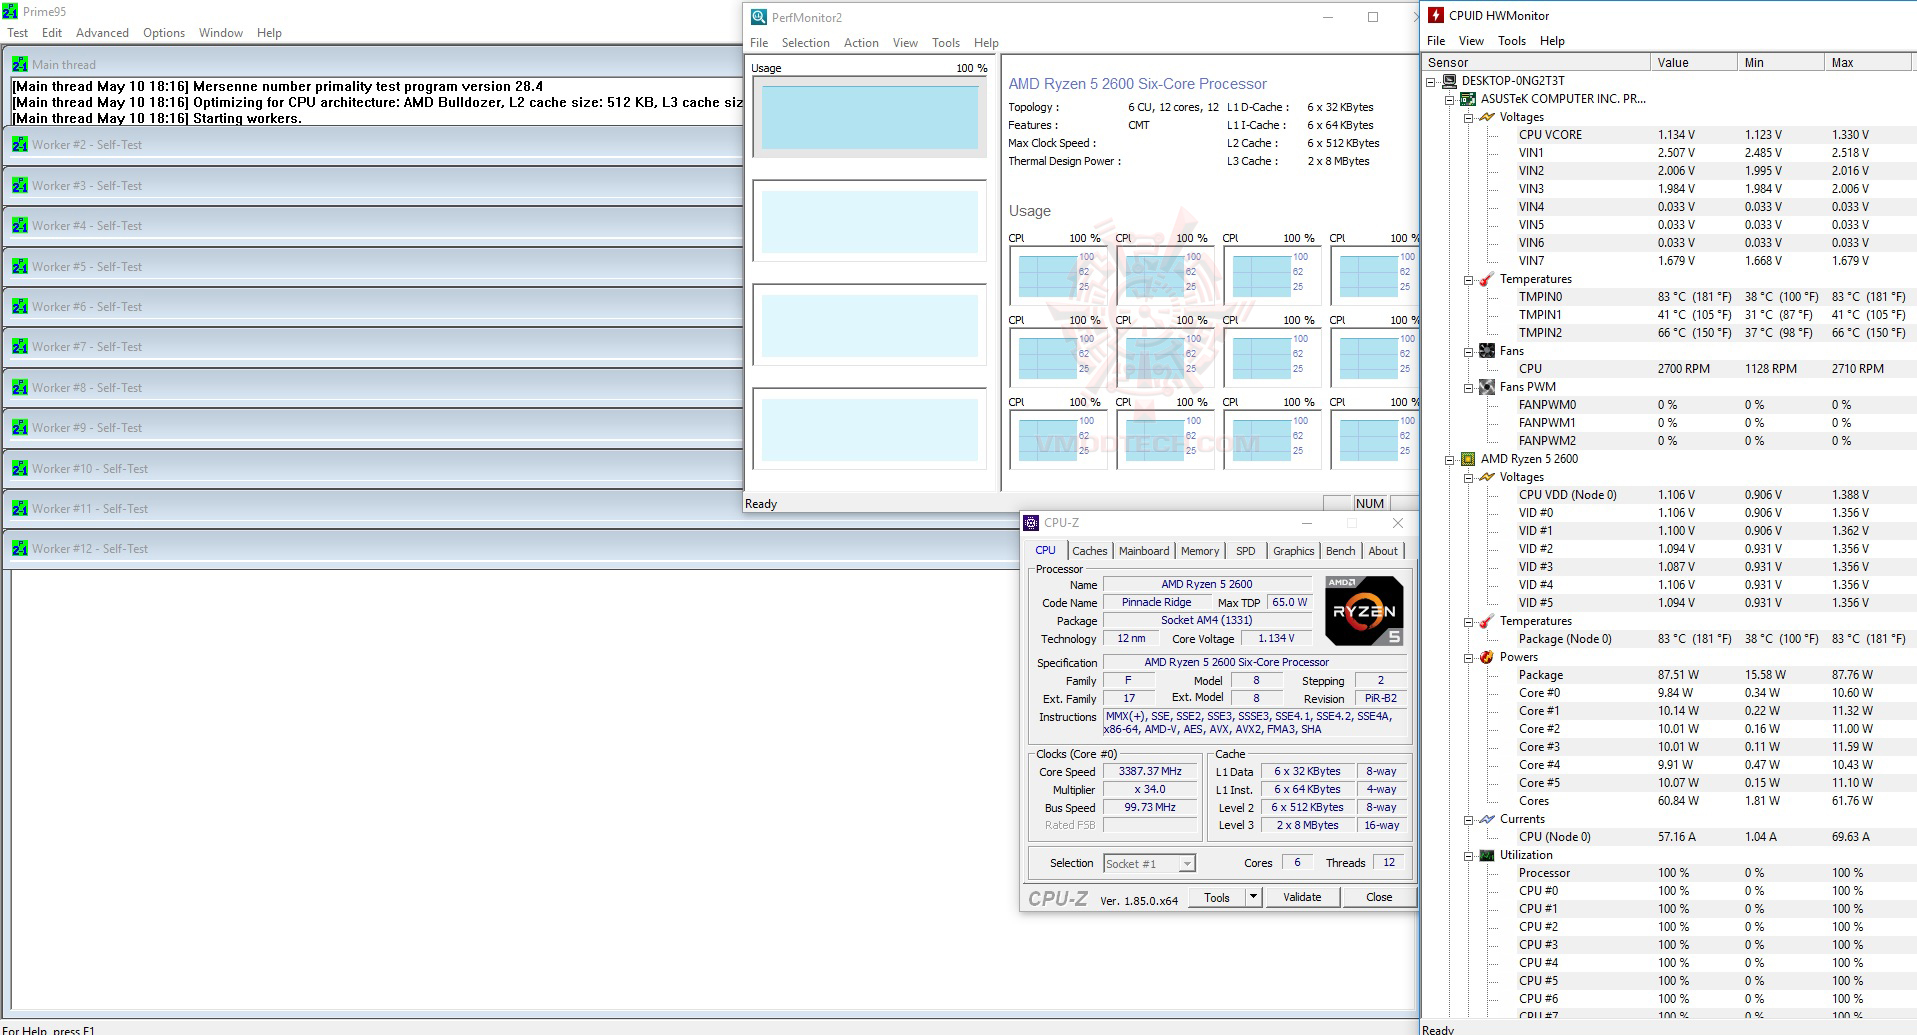
Task: Click the icon beside Utilization
Action: pos(1487,855)
